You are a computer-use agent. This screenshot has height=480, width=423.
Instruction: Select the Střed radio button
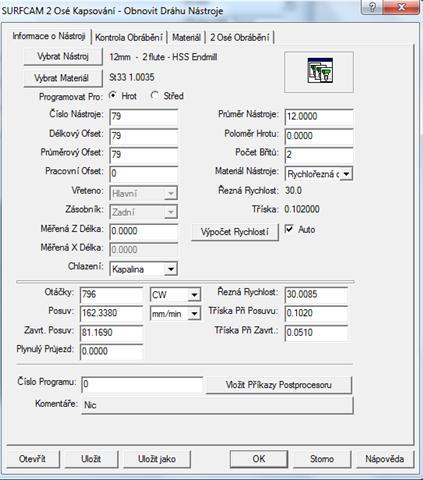coord(154,96)
